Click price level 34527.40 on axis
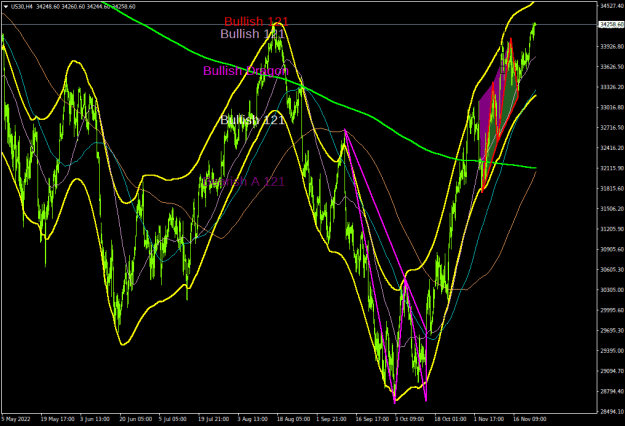625x426 pixels. coord(611,6)
